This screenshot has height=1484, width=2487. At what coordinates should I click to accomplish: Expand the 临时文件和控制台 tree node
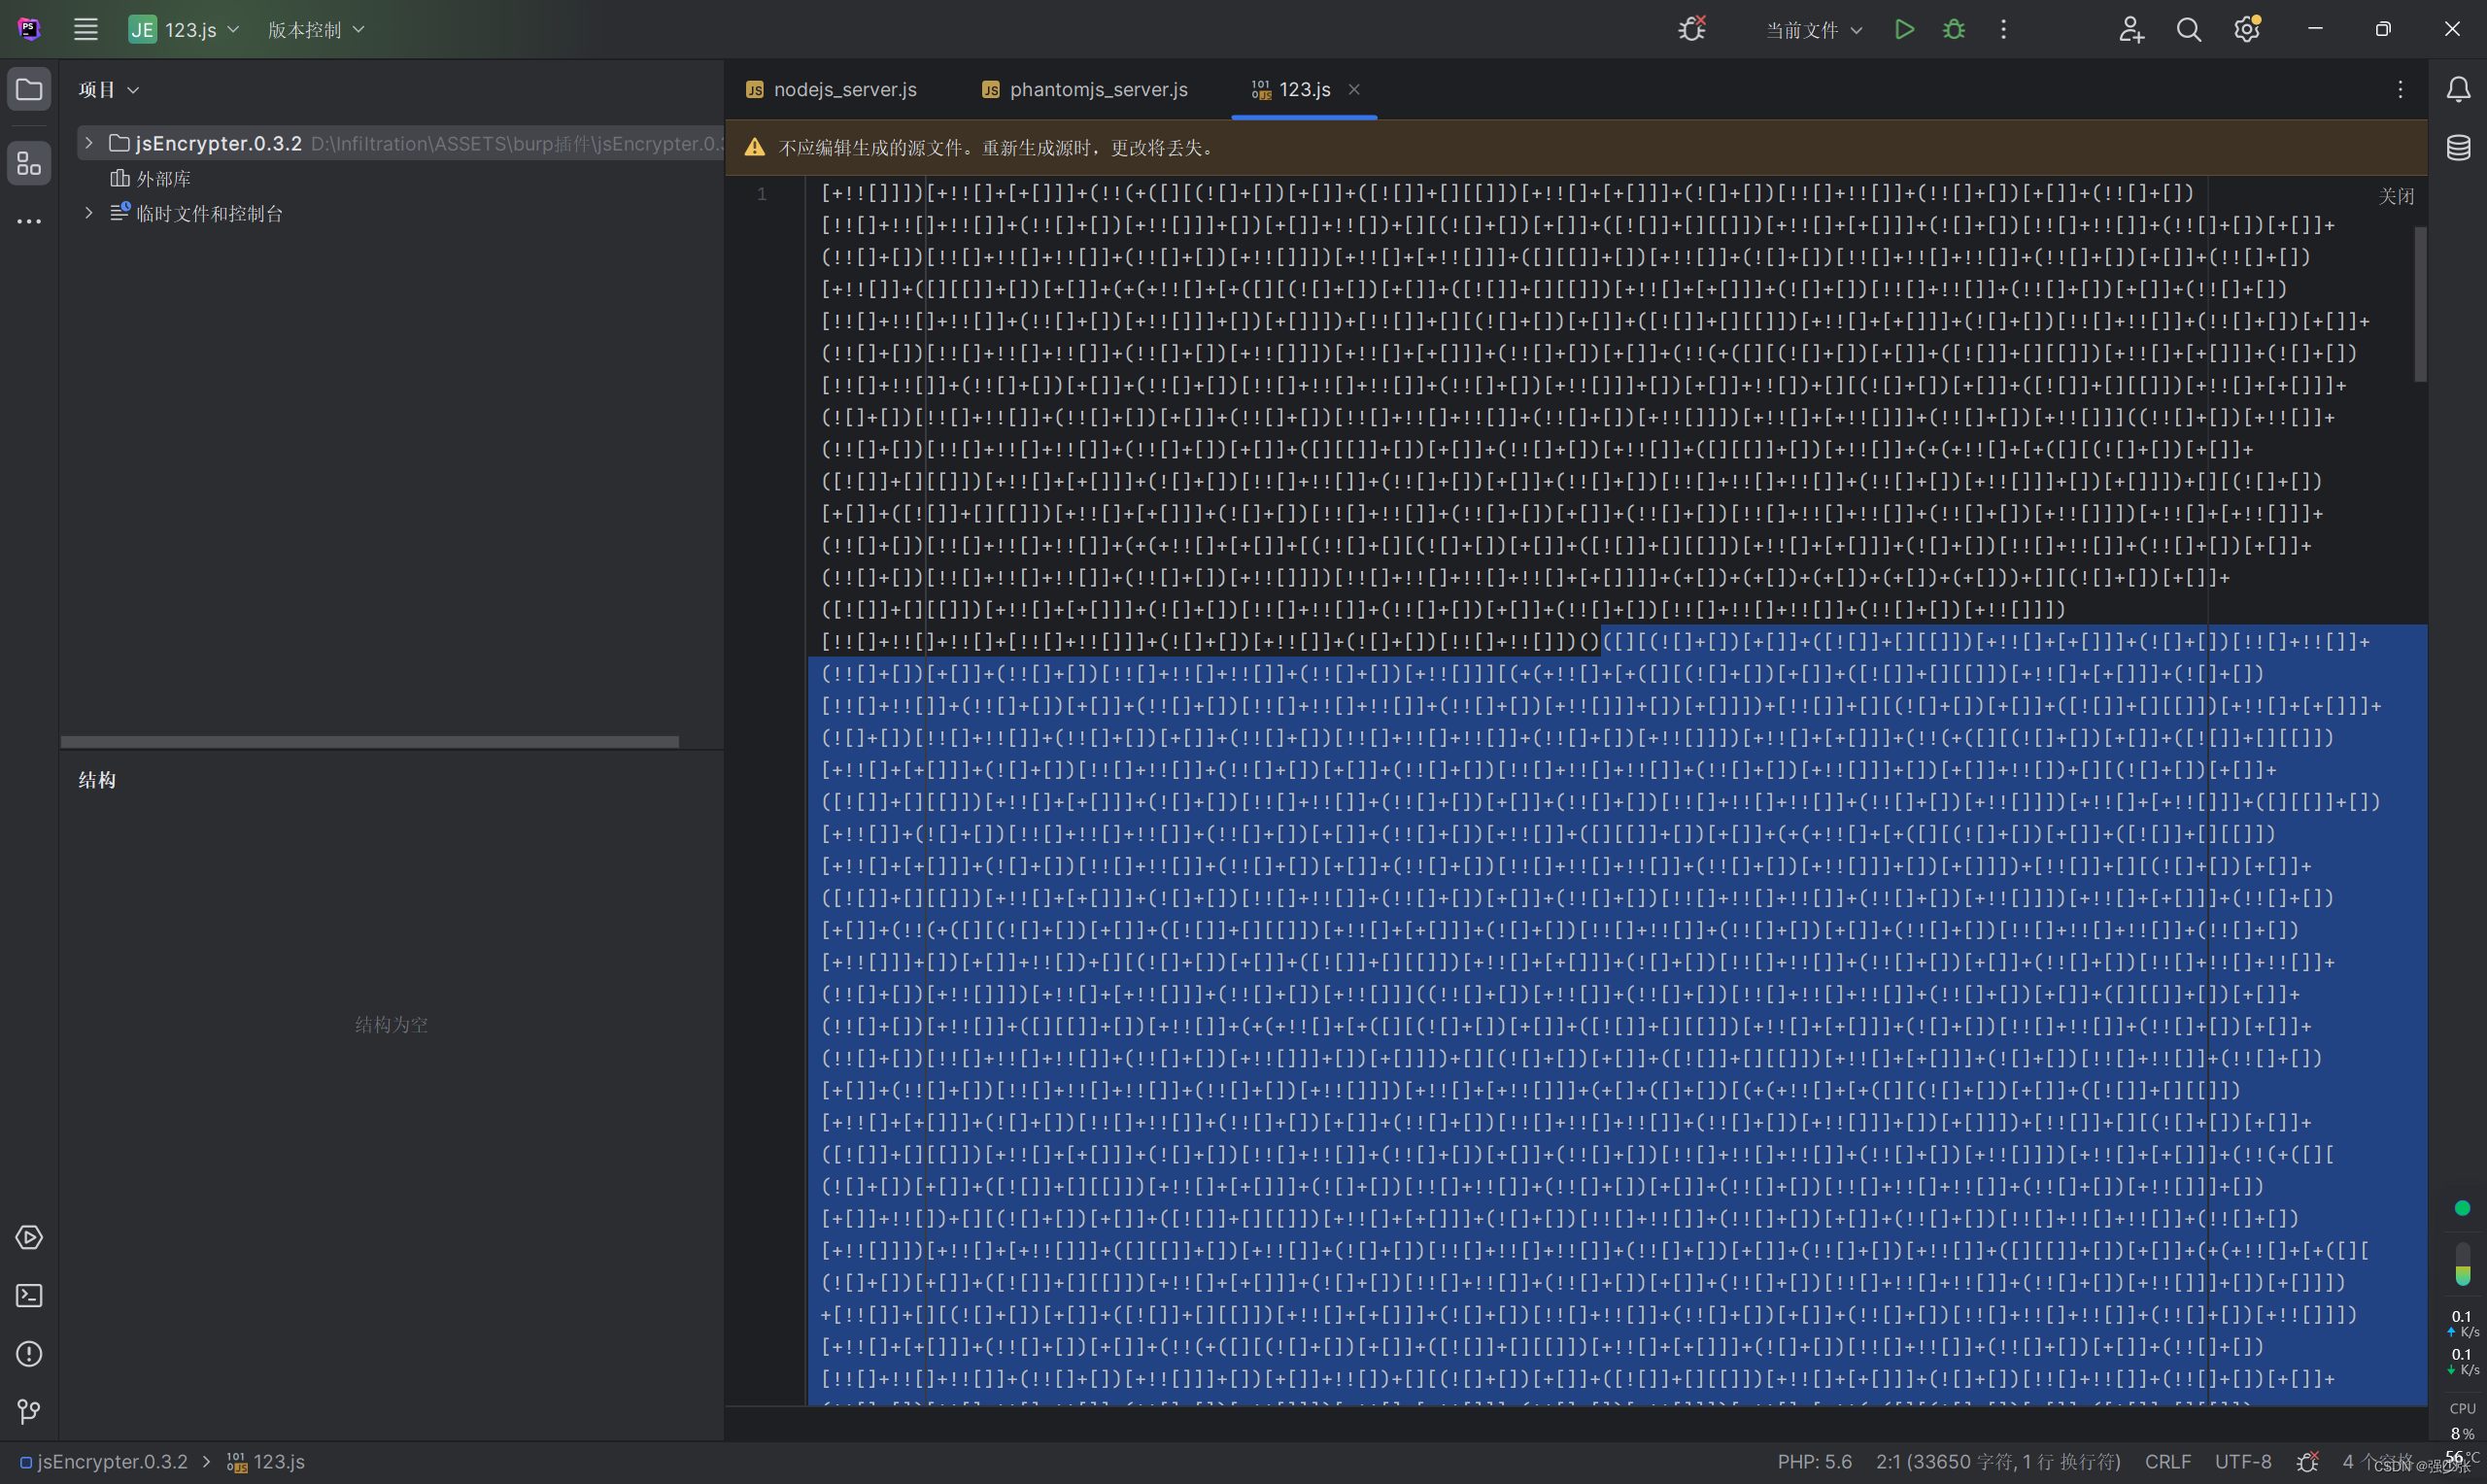coord(88,213)
